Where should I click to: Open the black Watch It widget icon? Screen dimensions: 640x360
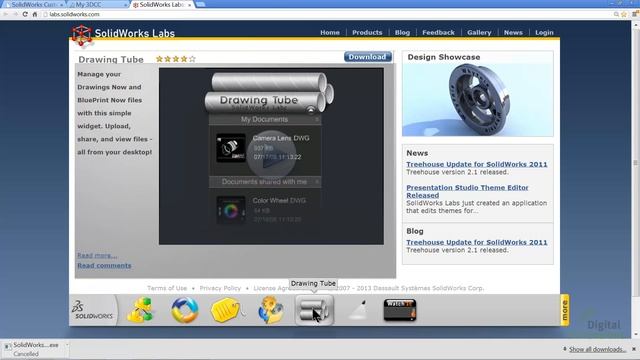(400, 310)
